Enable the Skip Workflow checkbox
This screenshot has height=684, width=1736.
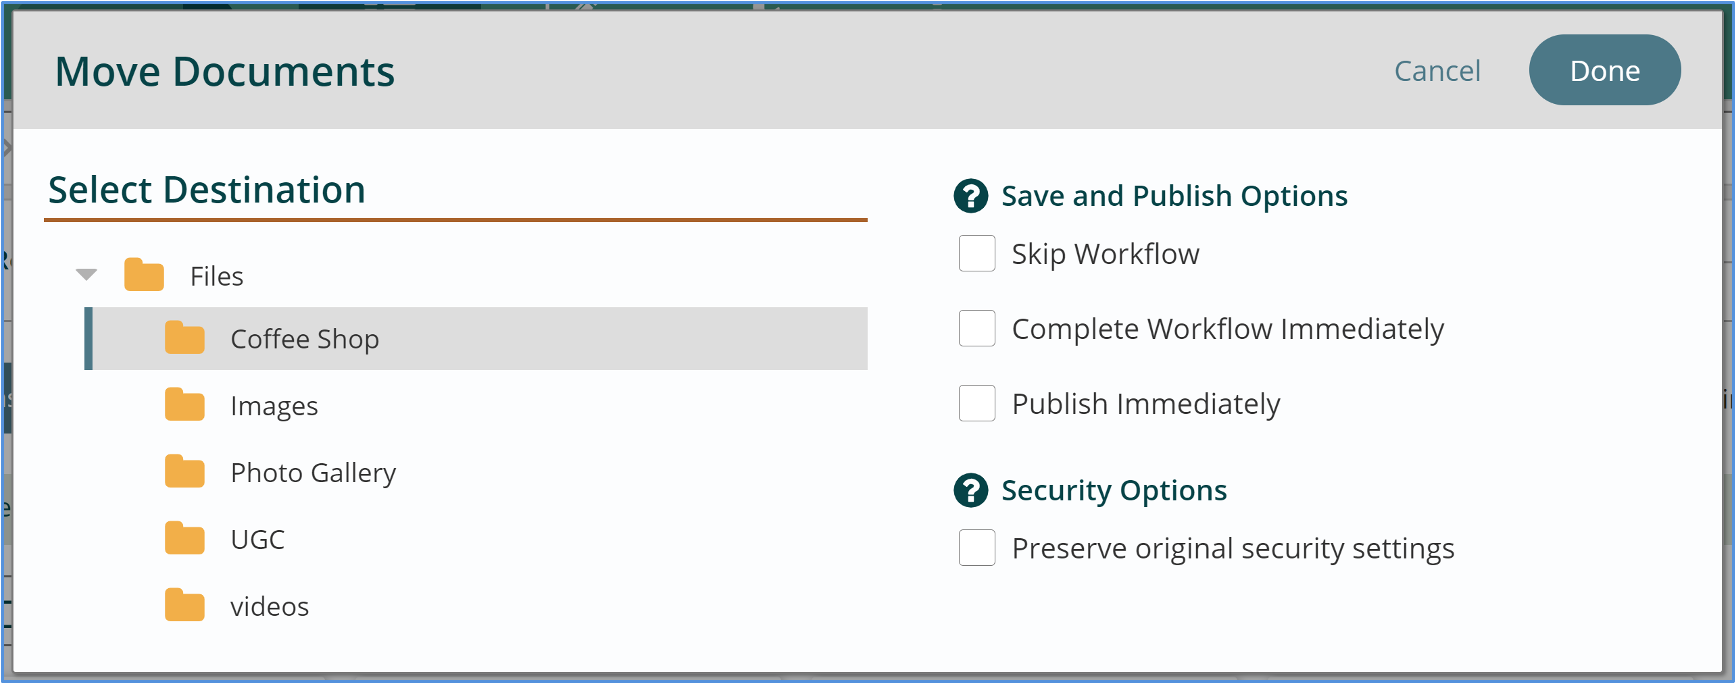(977, 254)
